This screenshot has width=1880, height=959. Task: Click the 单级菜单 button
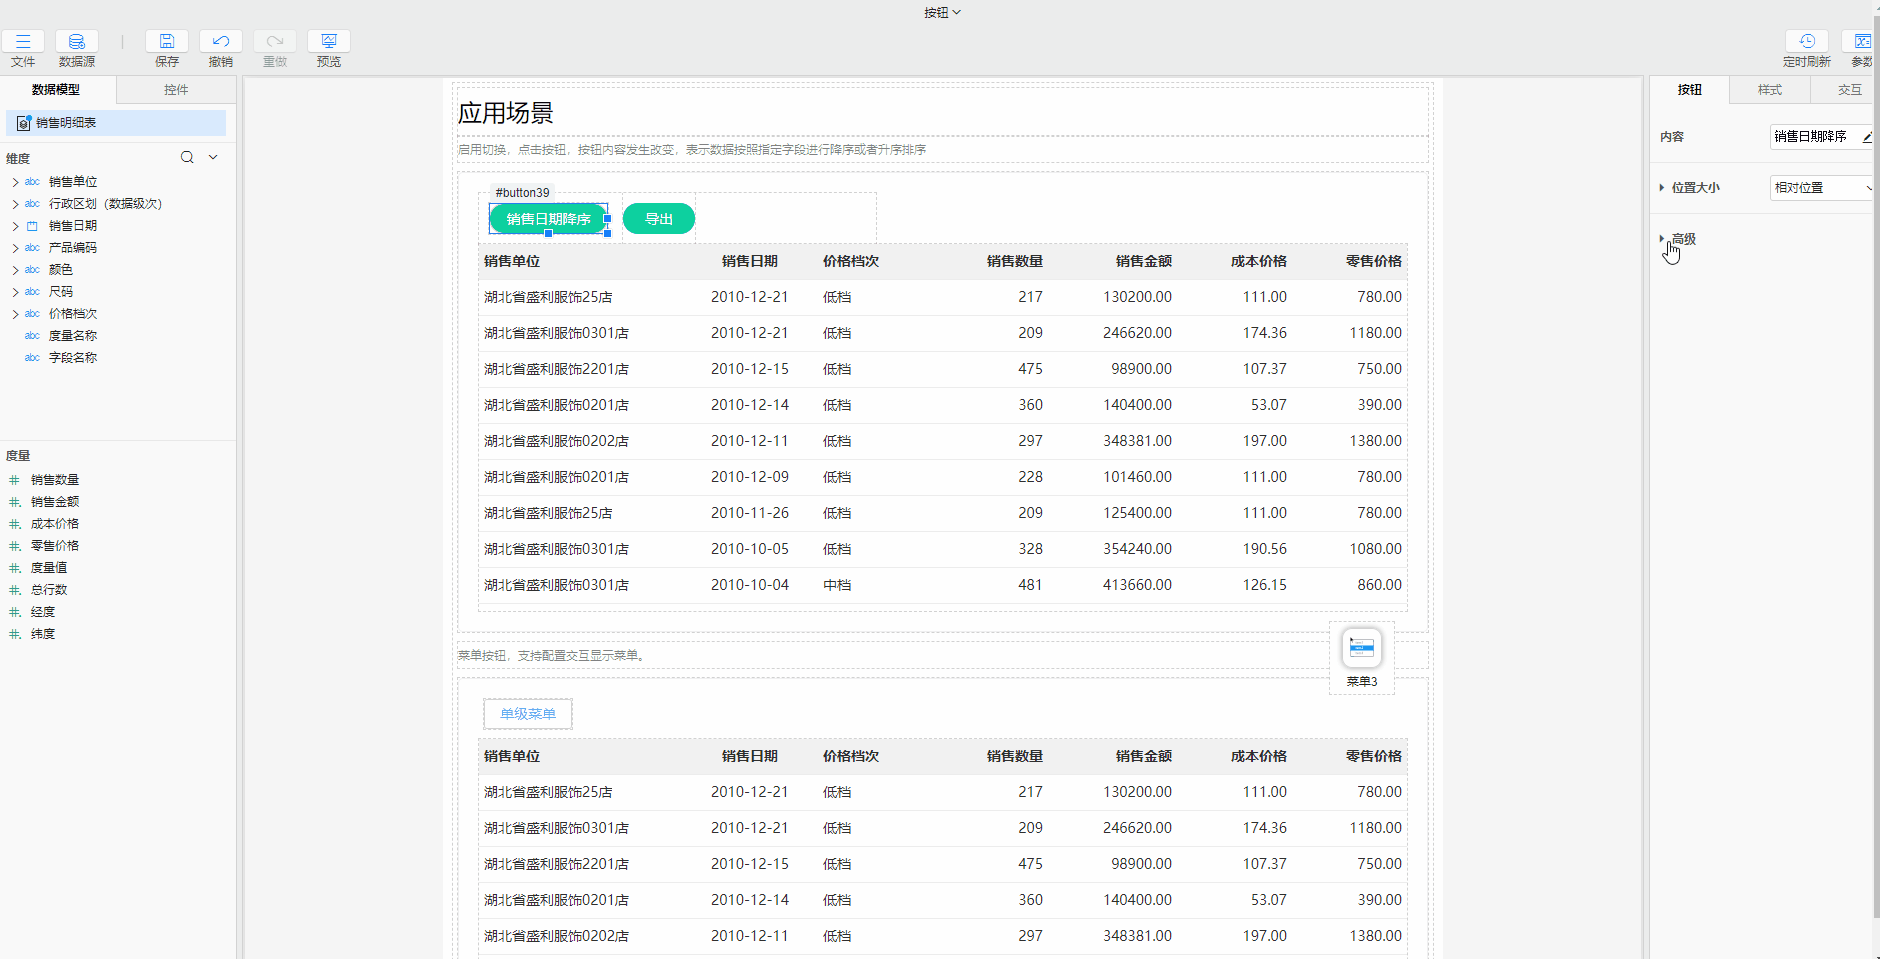527,713
